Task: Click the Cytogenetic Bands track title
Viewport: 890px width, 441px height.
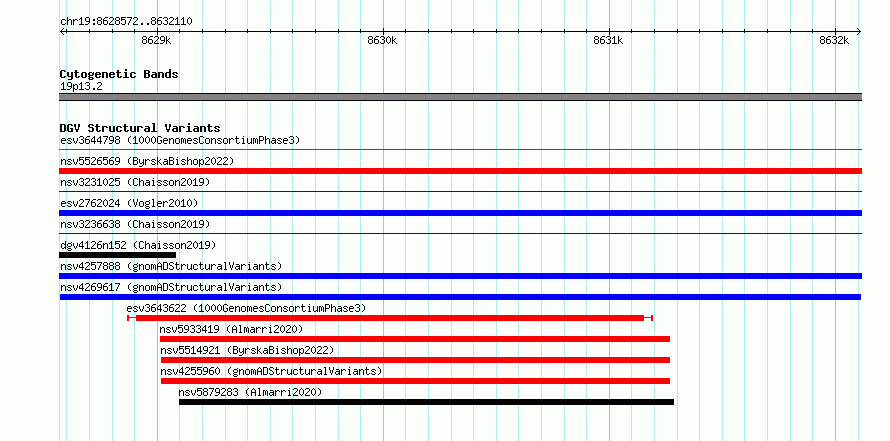Action: 119,74
